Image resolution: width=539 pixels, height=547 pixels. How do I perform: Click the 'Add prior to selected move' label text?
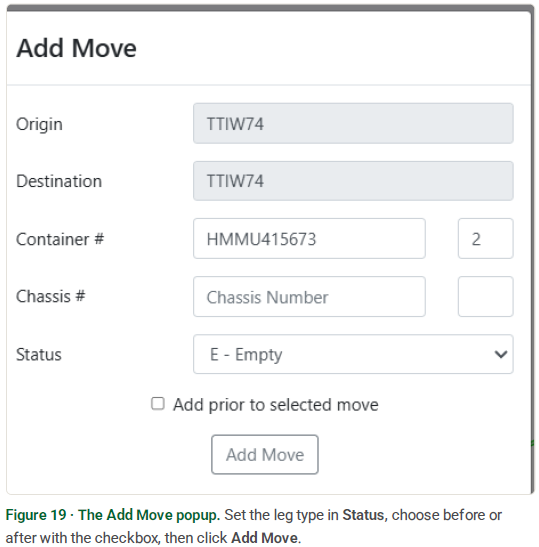[276, 405]
